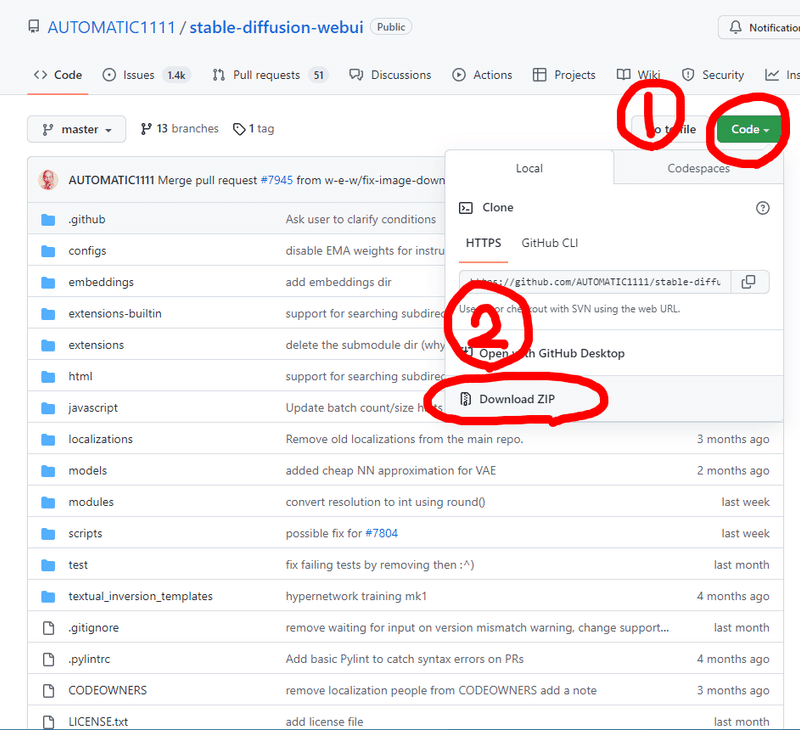
Task: Open the extensions-builtin folder
Action: coord(115,313)
